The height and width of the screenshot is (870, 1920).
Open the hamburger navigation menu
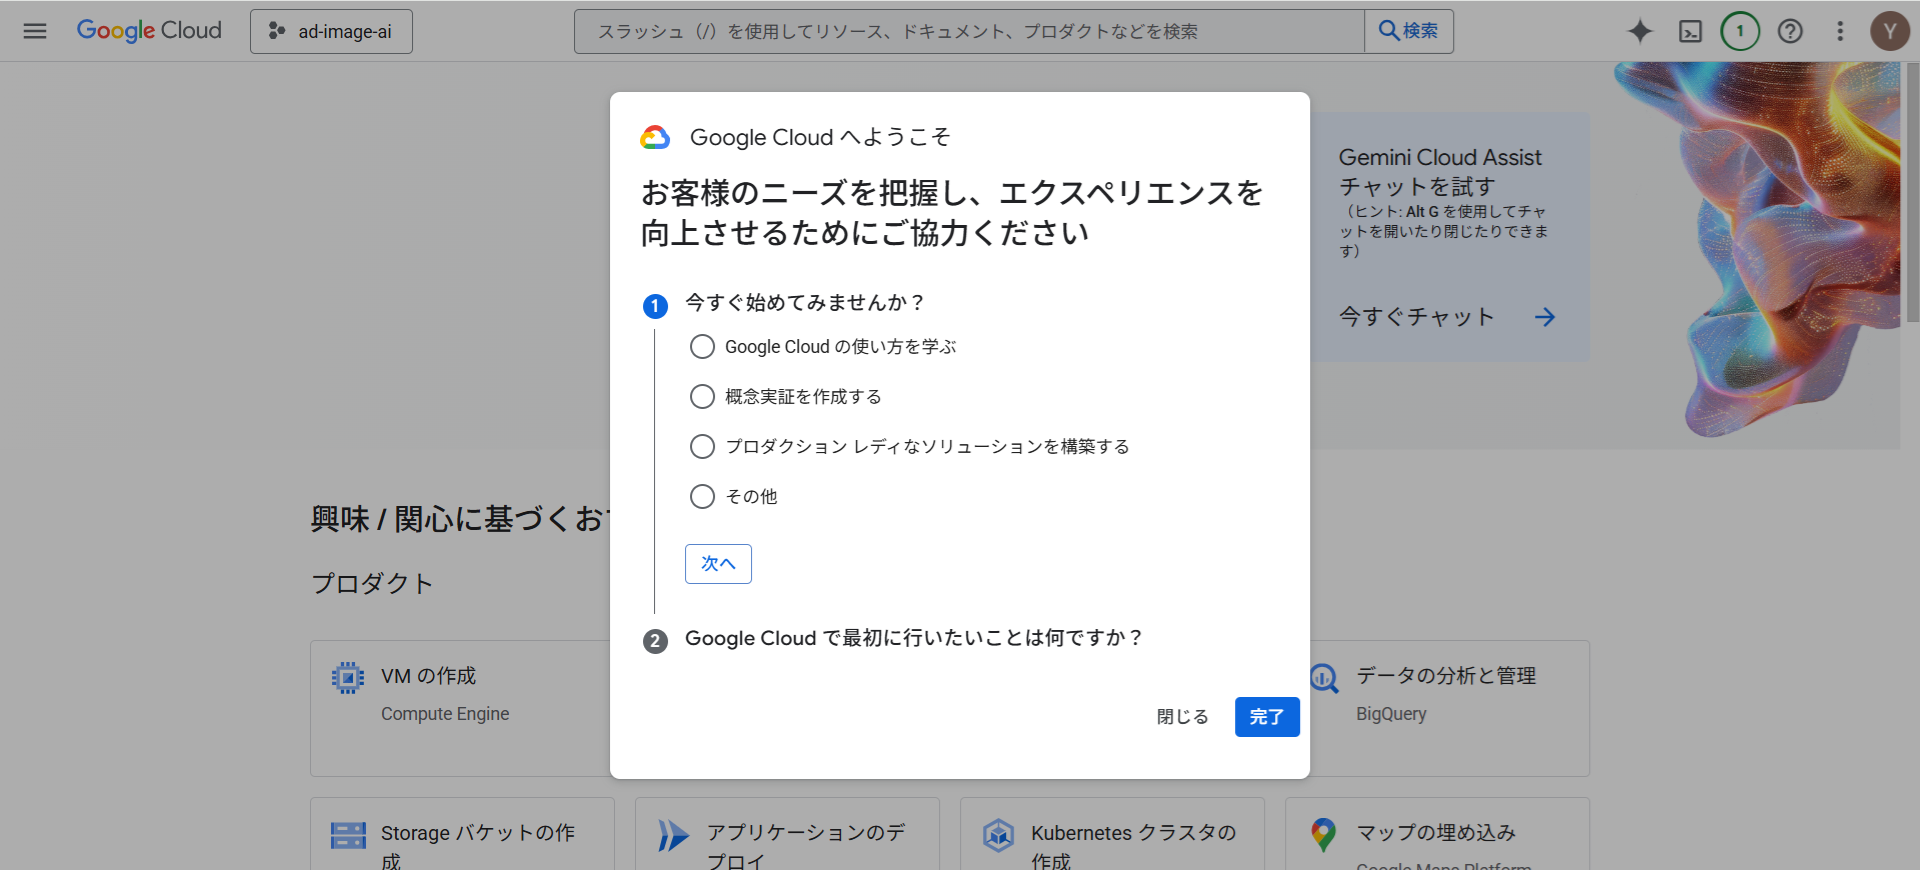(x=35, y=31)
